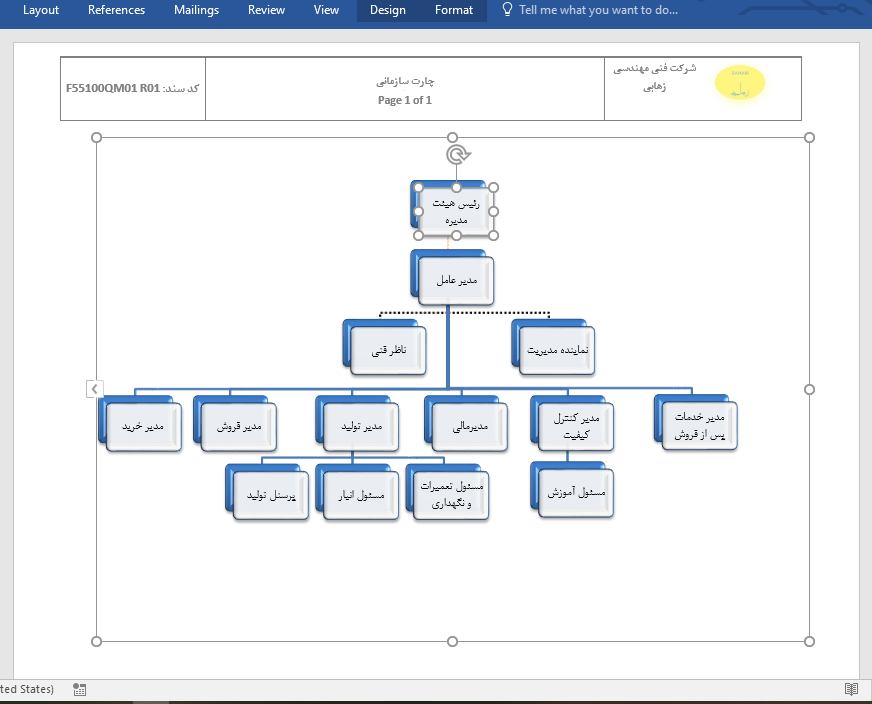Click the rotation handle above the selected shape
The image size is (872, 704).
457,155
